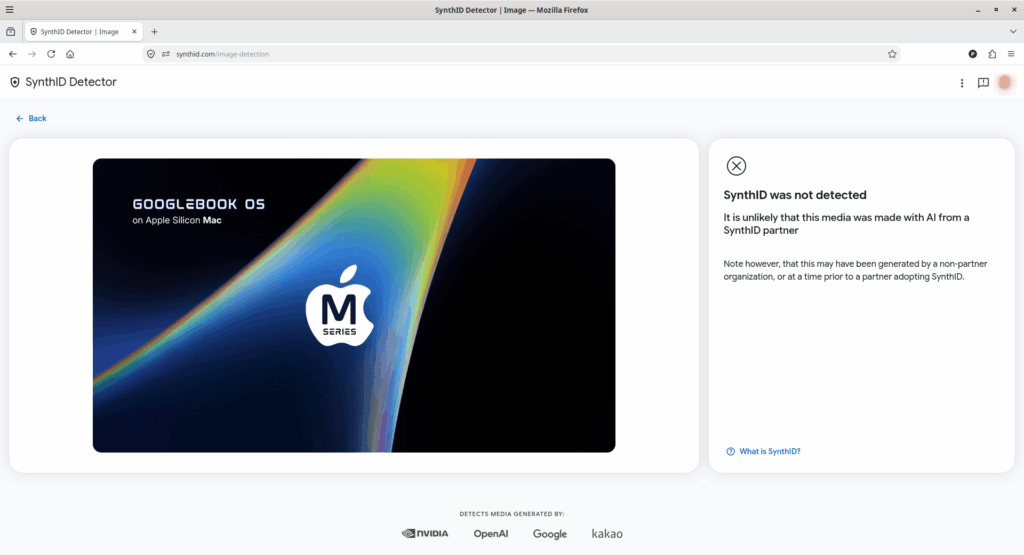
Task: Open the extensions puzzle icon
Action: coord(992,54)
